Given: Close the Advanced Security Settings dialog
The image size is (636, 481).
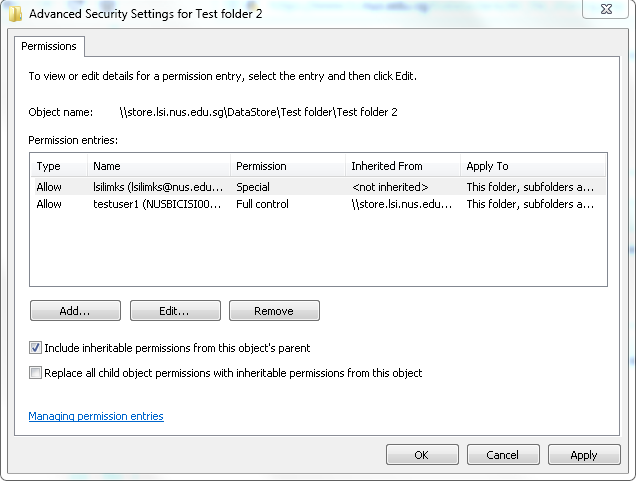Looking at the screenshot, I should [606, 9].
